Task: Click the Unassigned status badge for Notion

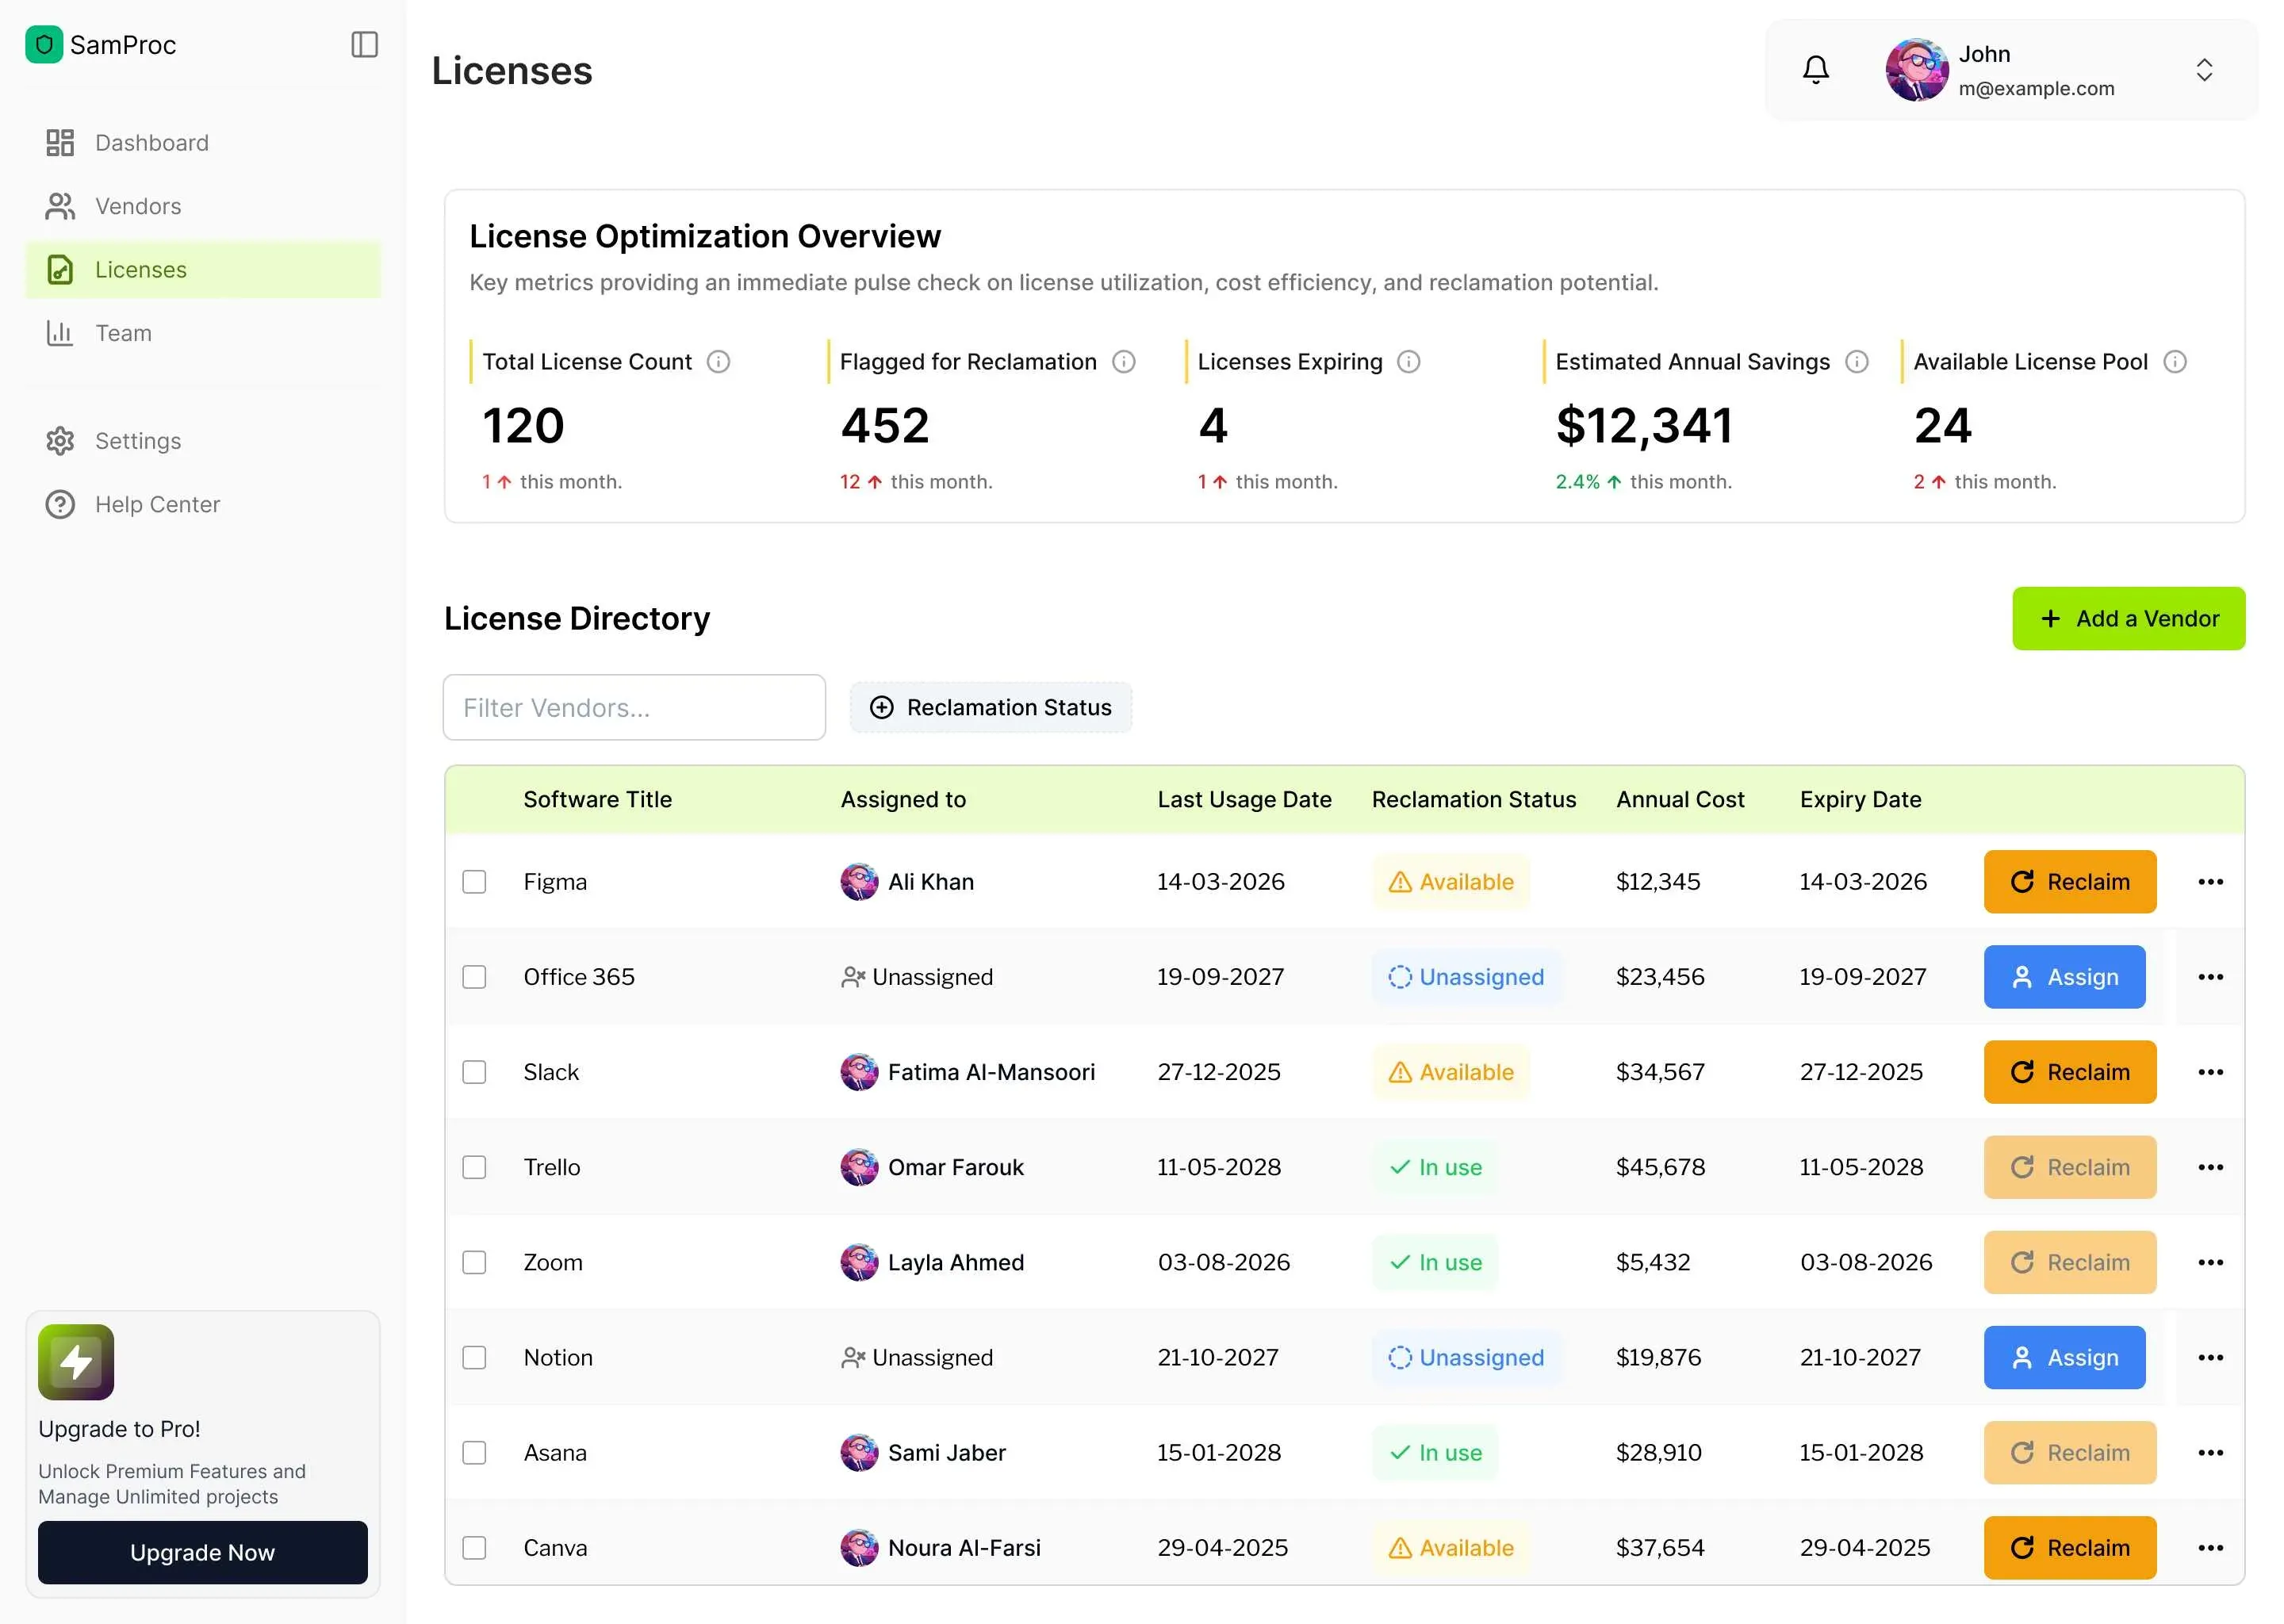Action: (x=1466, y=1358)
